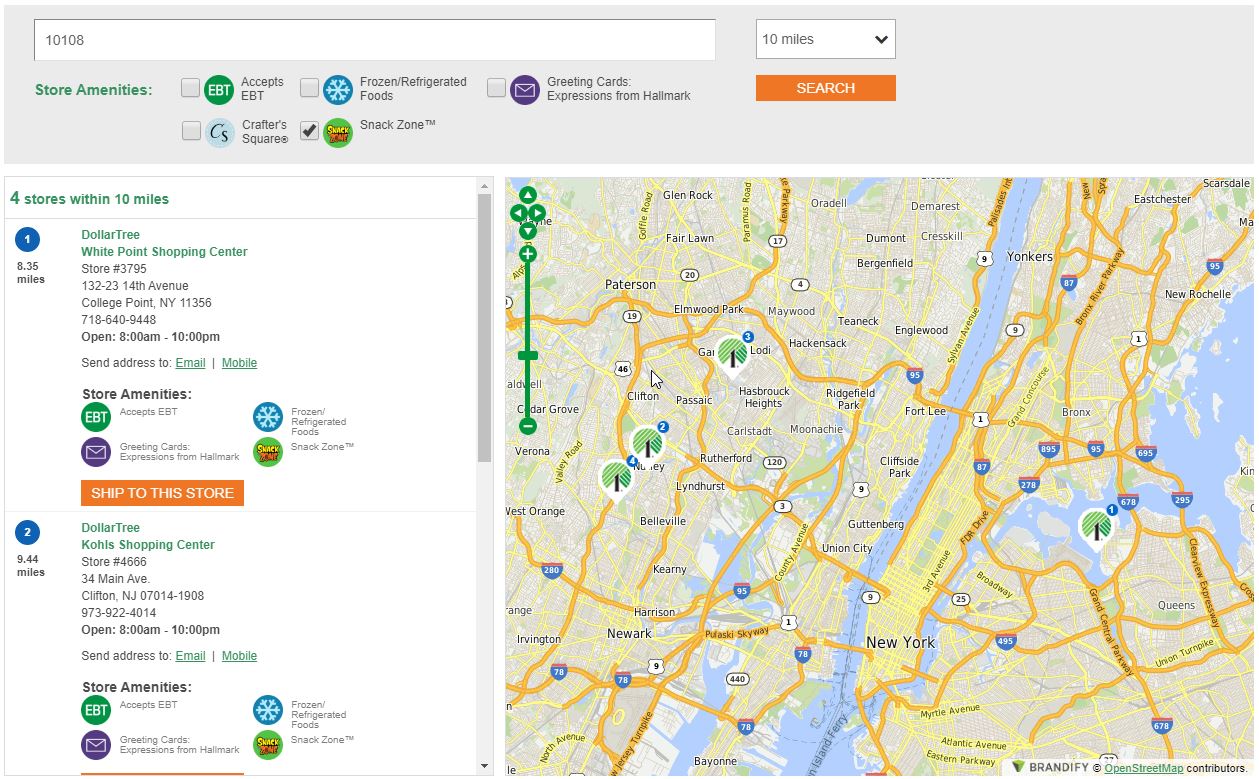Click the Mobile link for store #4666
The height and width of the screenshot is (779, 1259).
pos(239,656)
